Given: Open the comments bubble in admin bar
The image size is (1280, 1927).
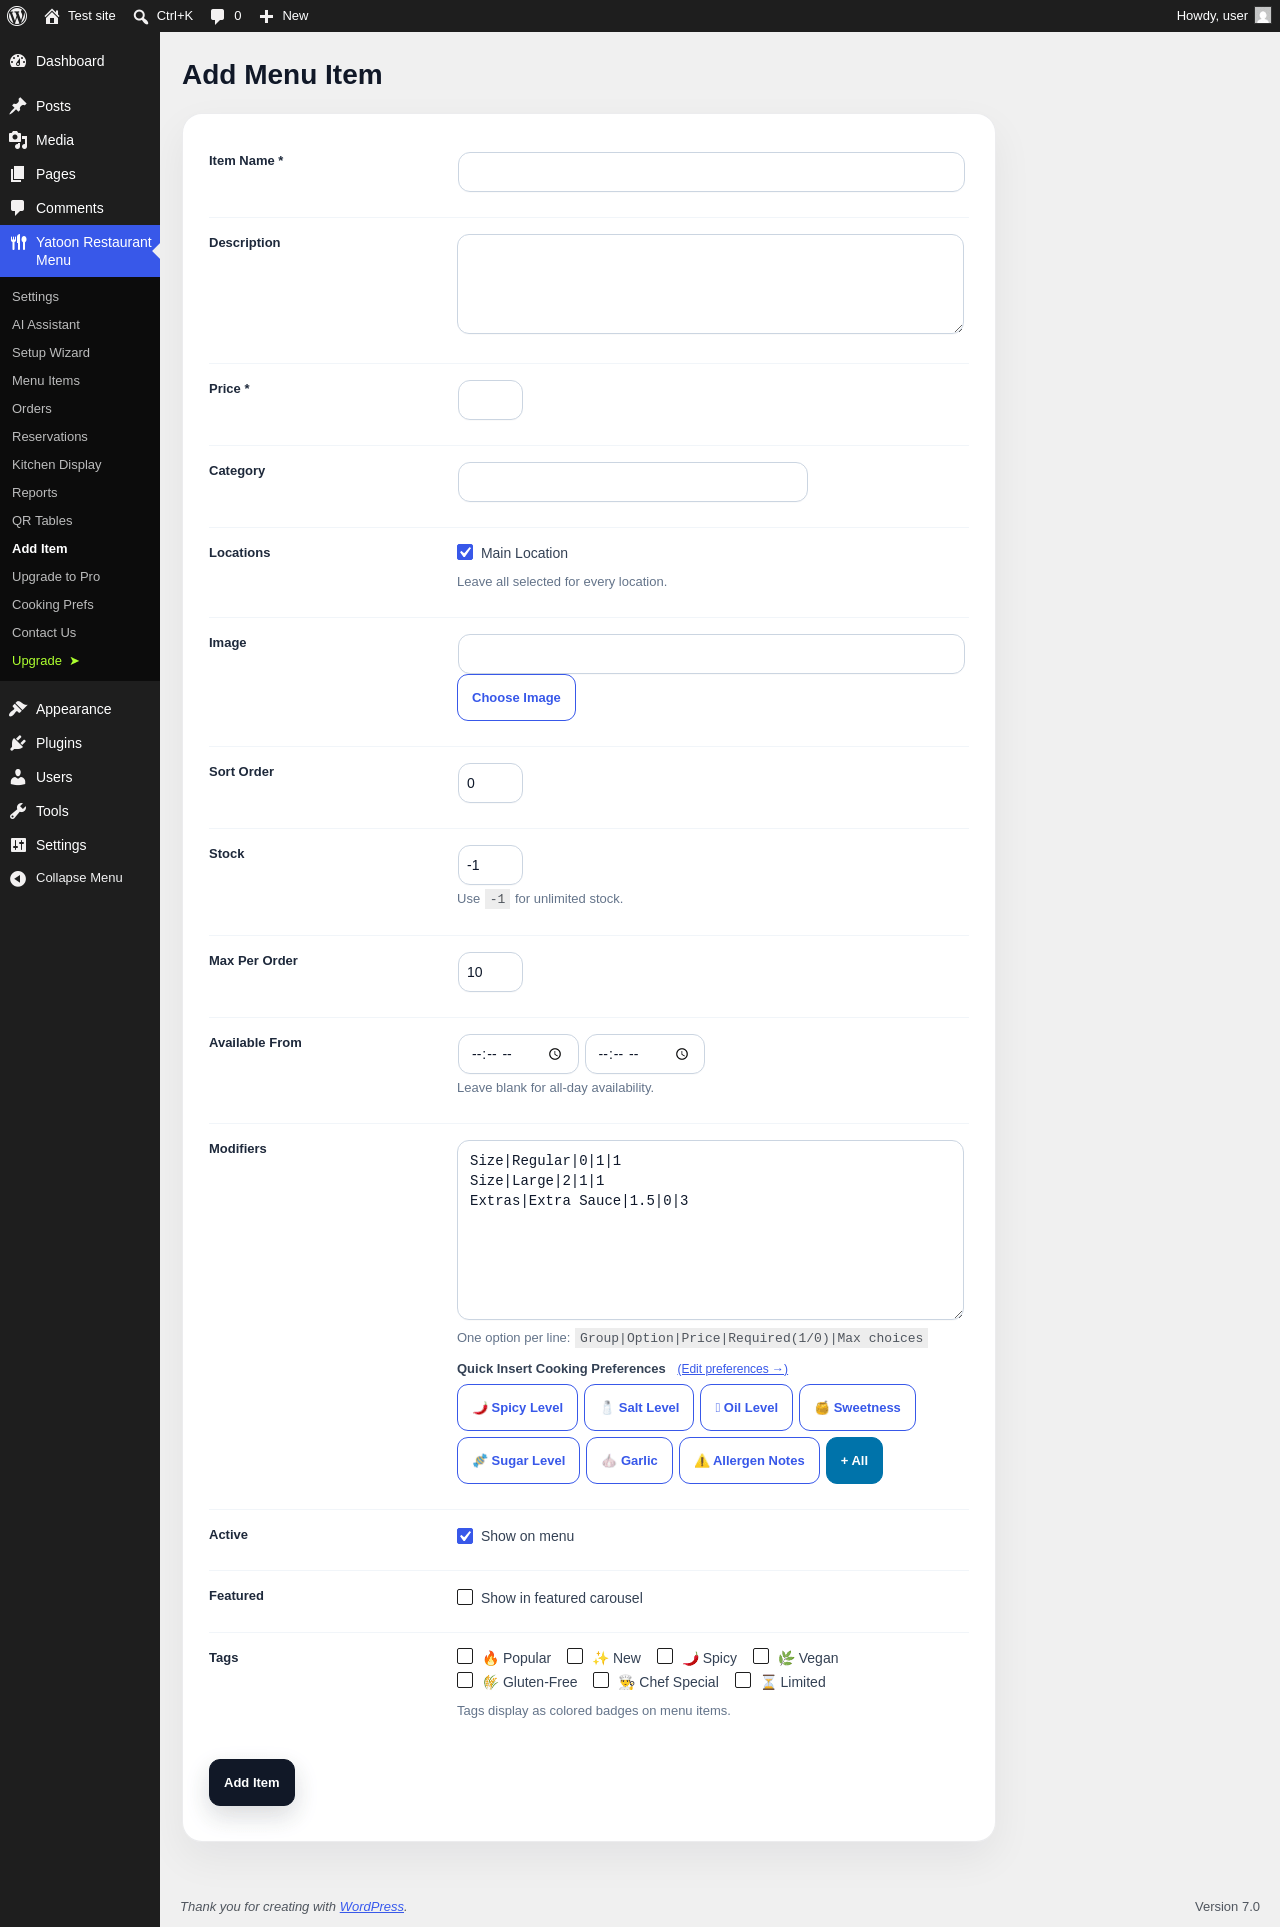Looking at the screenshot, I should [218, 16].
